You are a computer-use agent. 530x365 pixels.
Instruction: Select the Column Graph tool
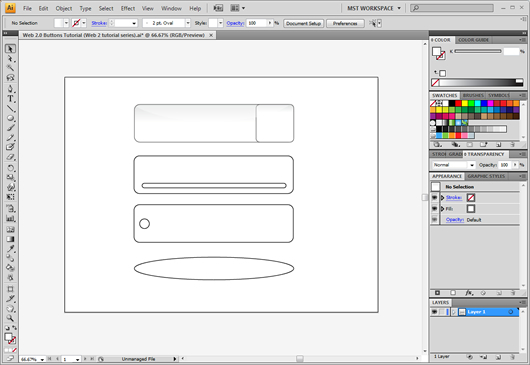pos(10,218)
